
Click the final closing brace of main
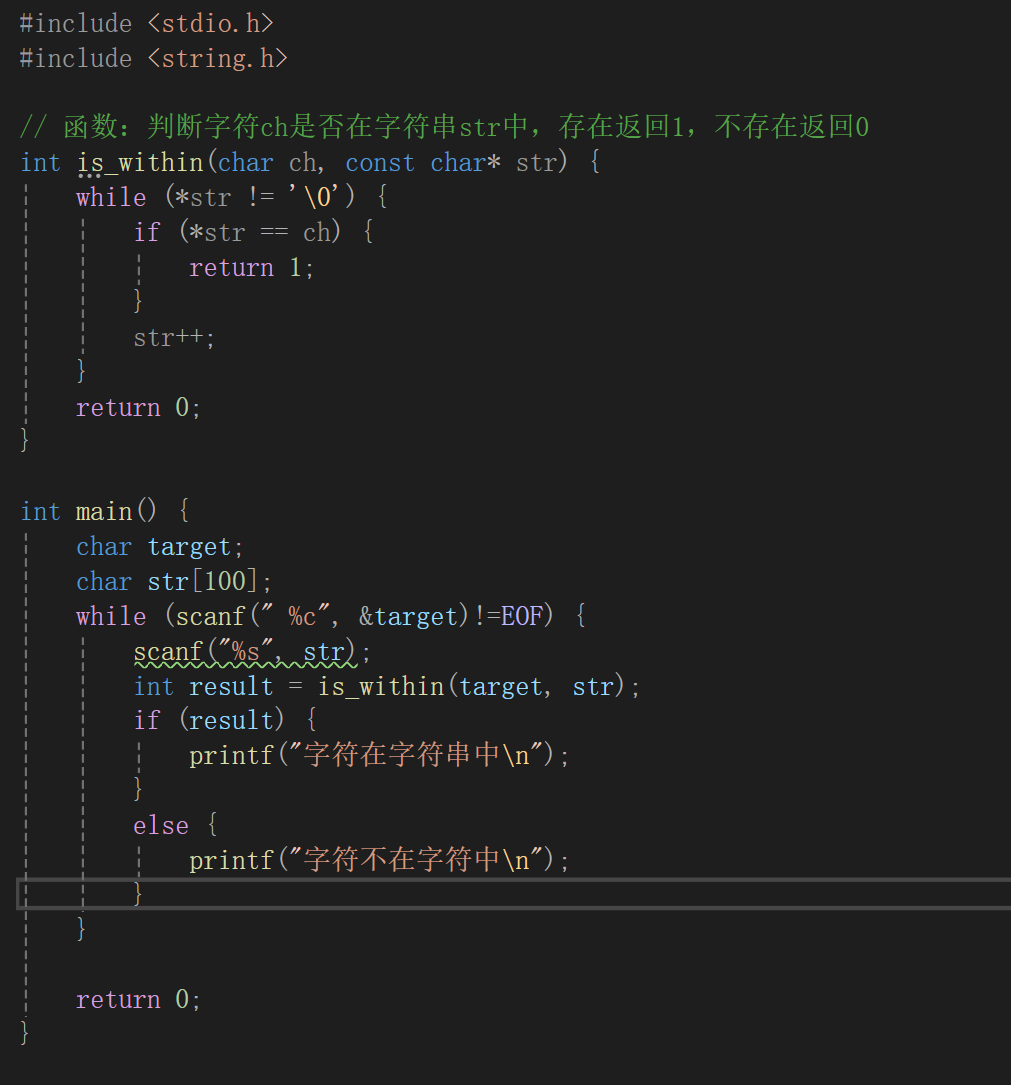tap(25, 1032)
